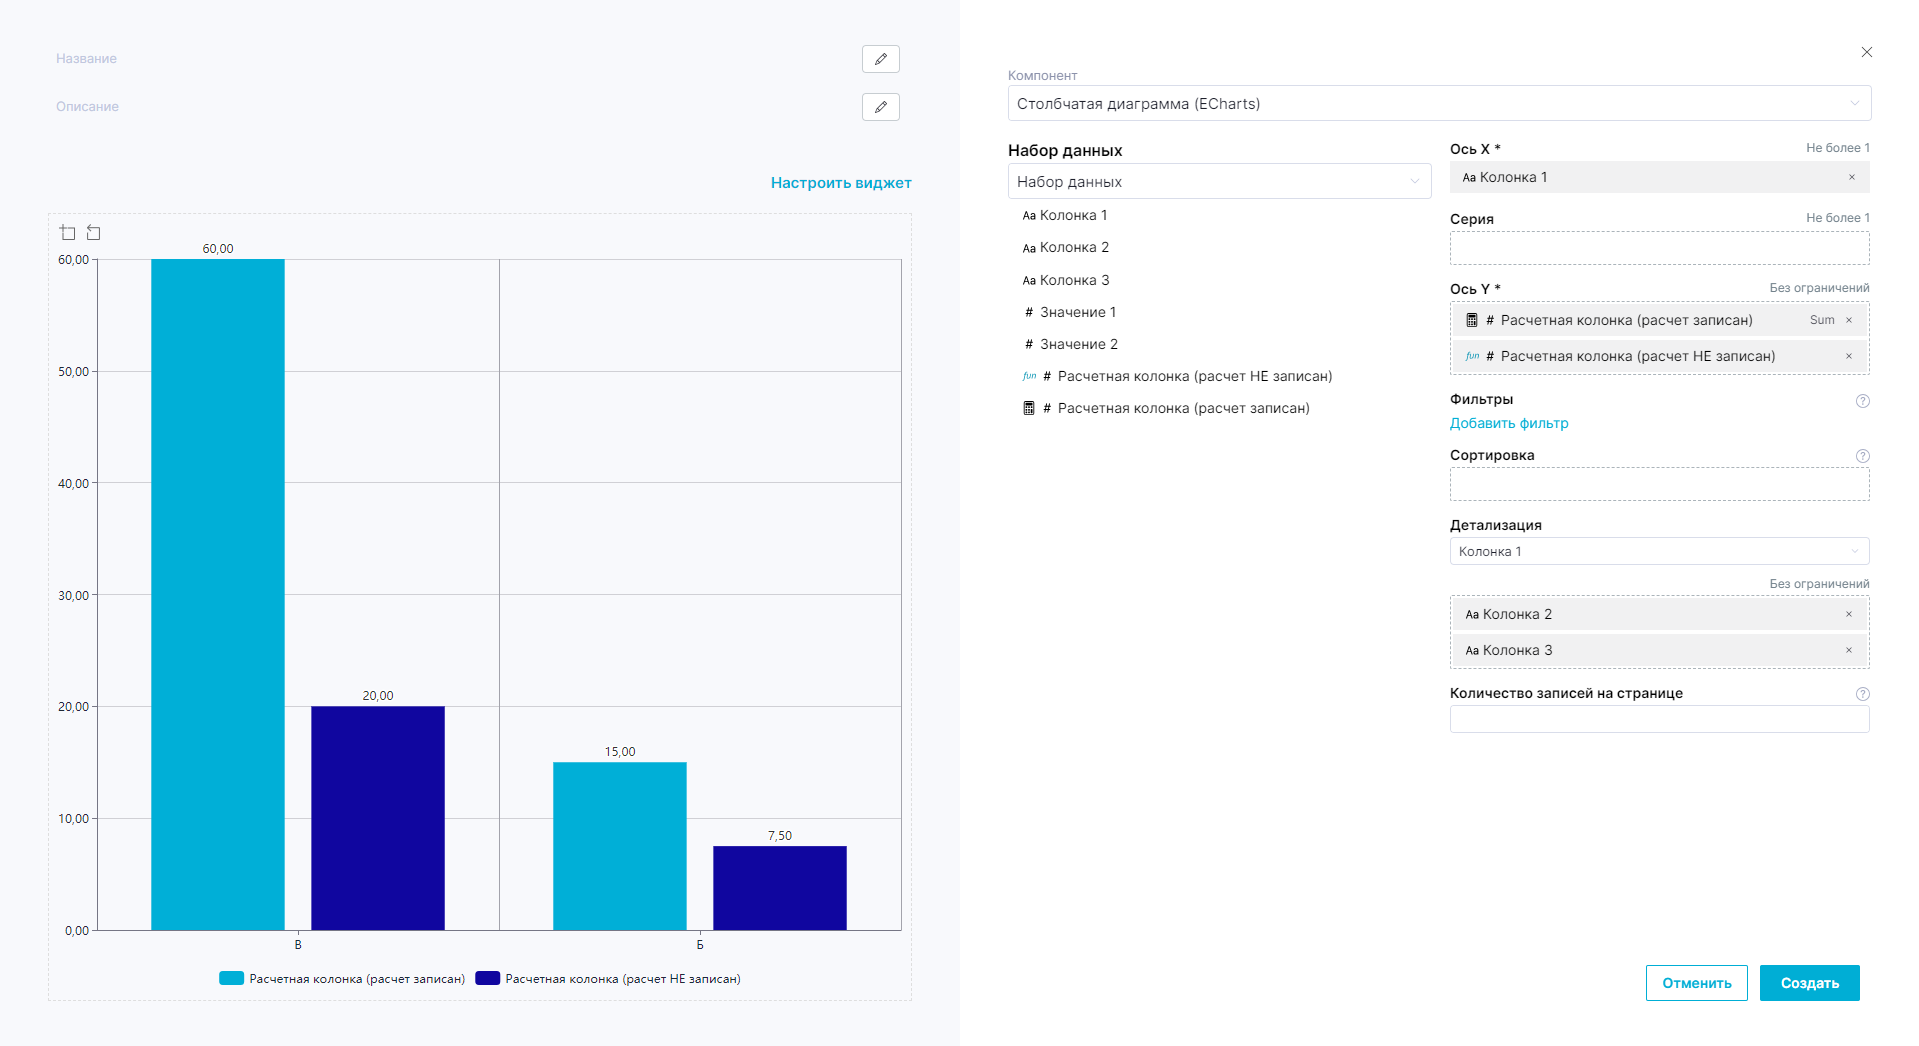Screen dimensions: 1919x1046
Task: Select Значение 1 in the dataset field list
Action: (x=1077, y=312)
